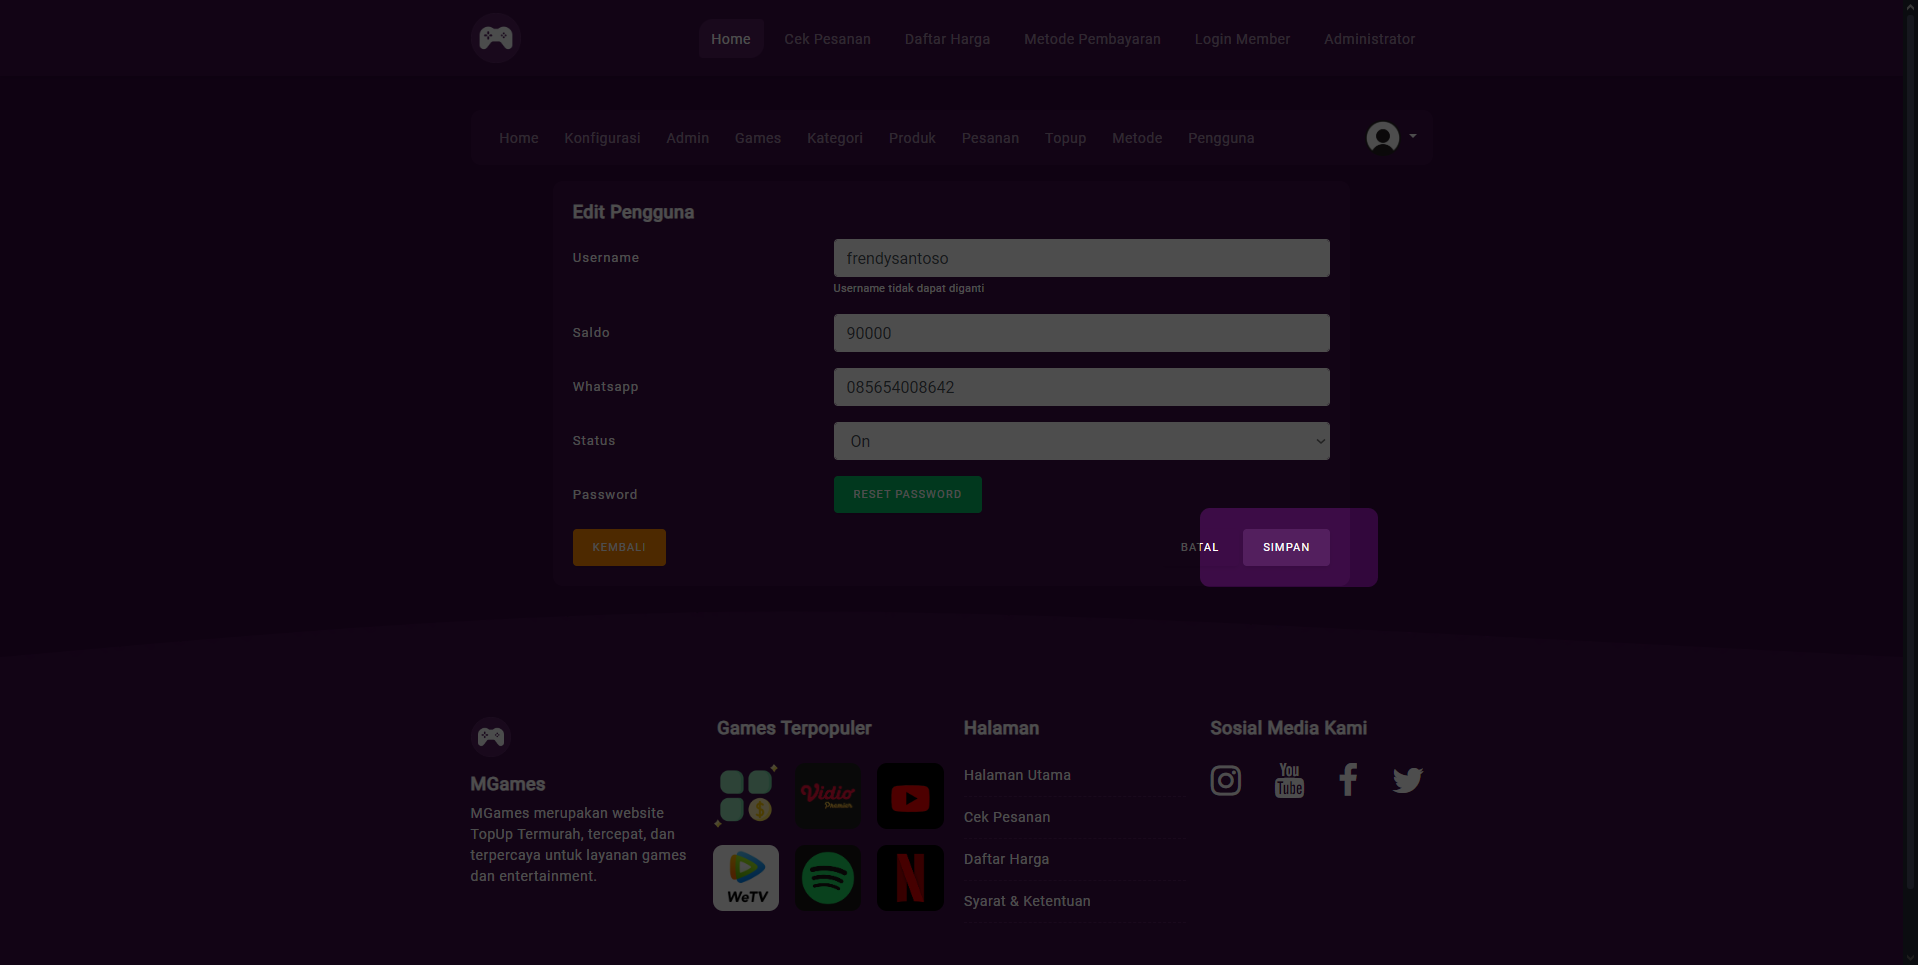Select the Spotify game tile
Screen dimensions: 1918x965
(828, 878)
